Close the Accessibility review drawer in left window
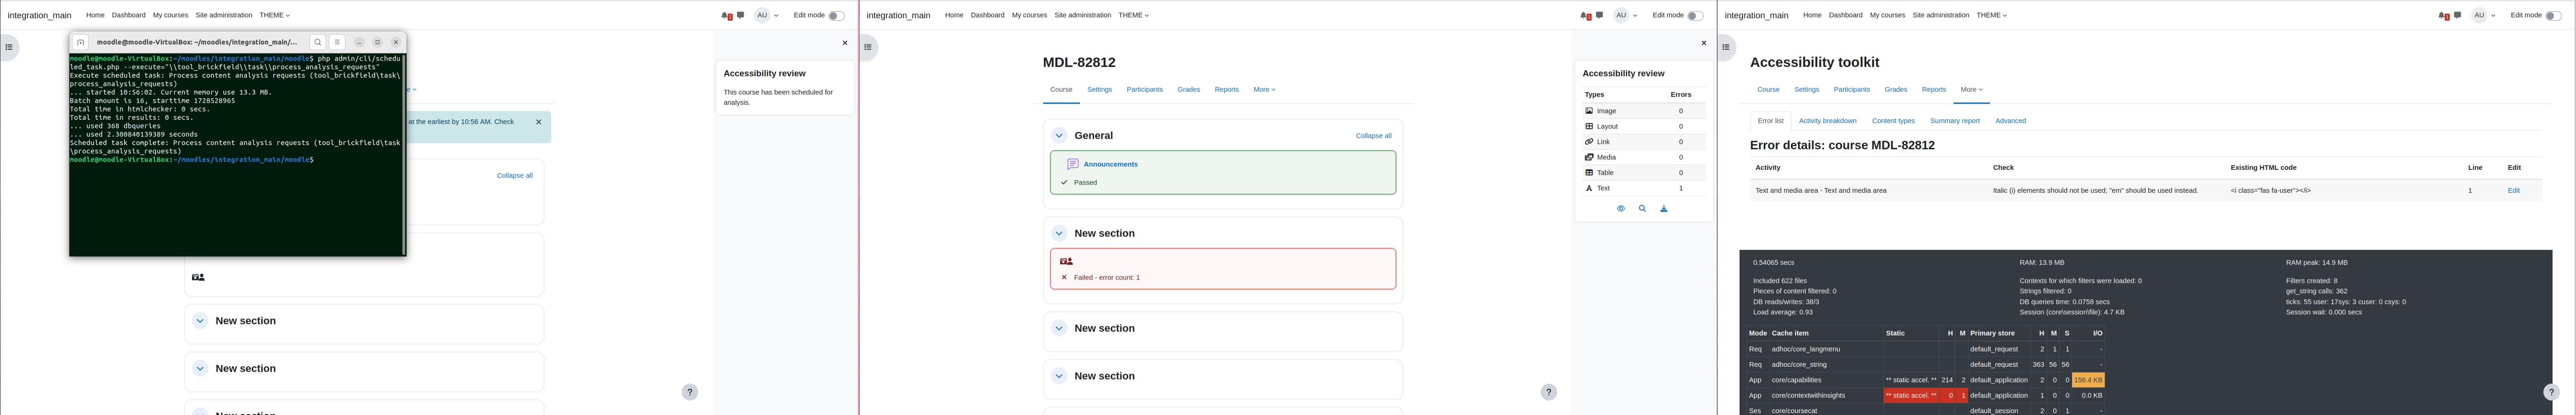The width and height of the screenshot is (2576, 415). click(x=845, y=43)
